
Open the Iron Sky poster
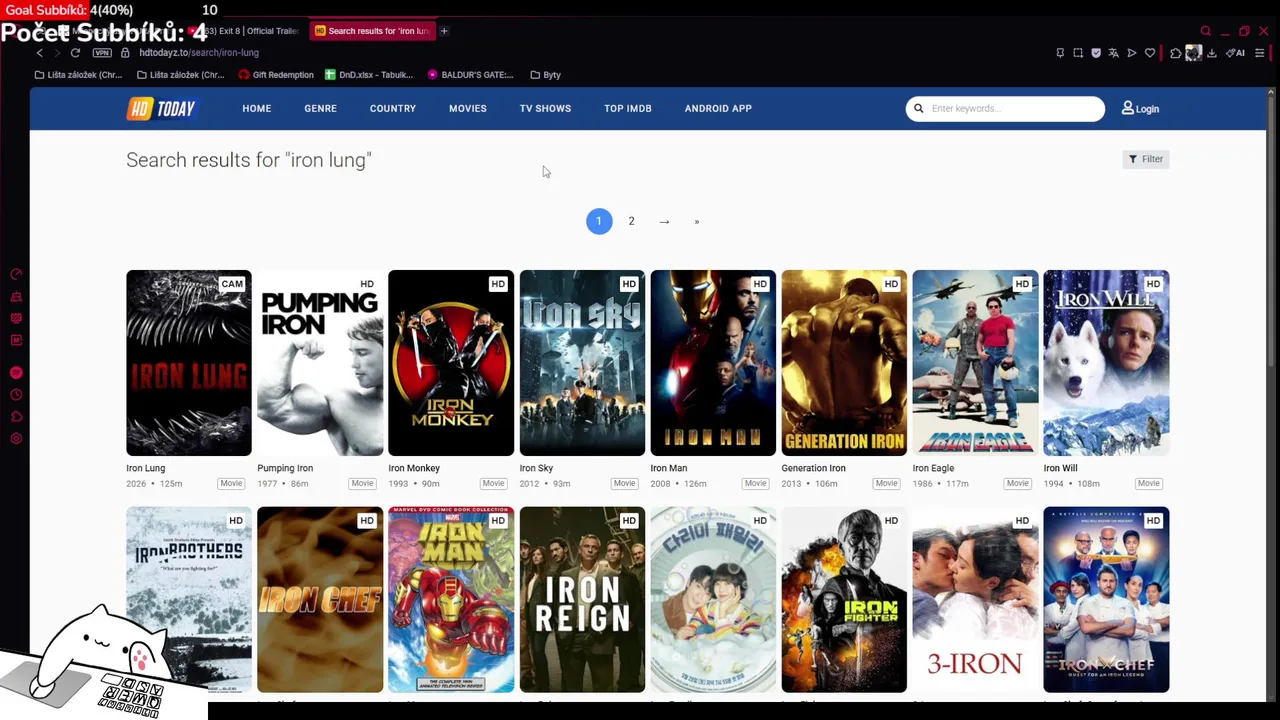(582, 363)
